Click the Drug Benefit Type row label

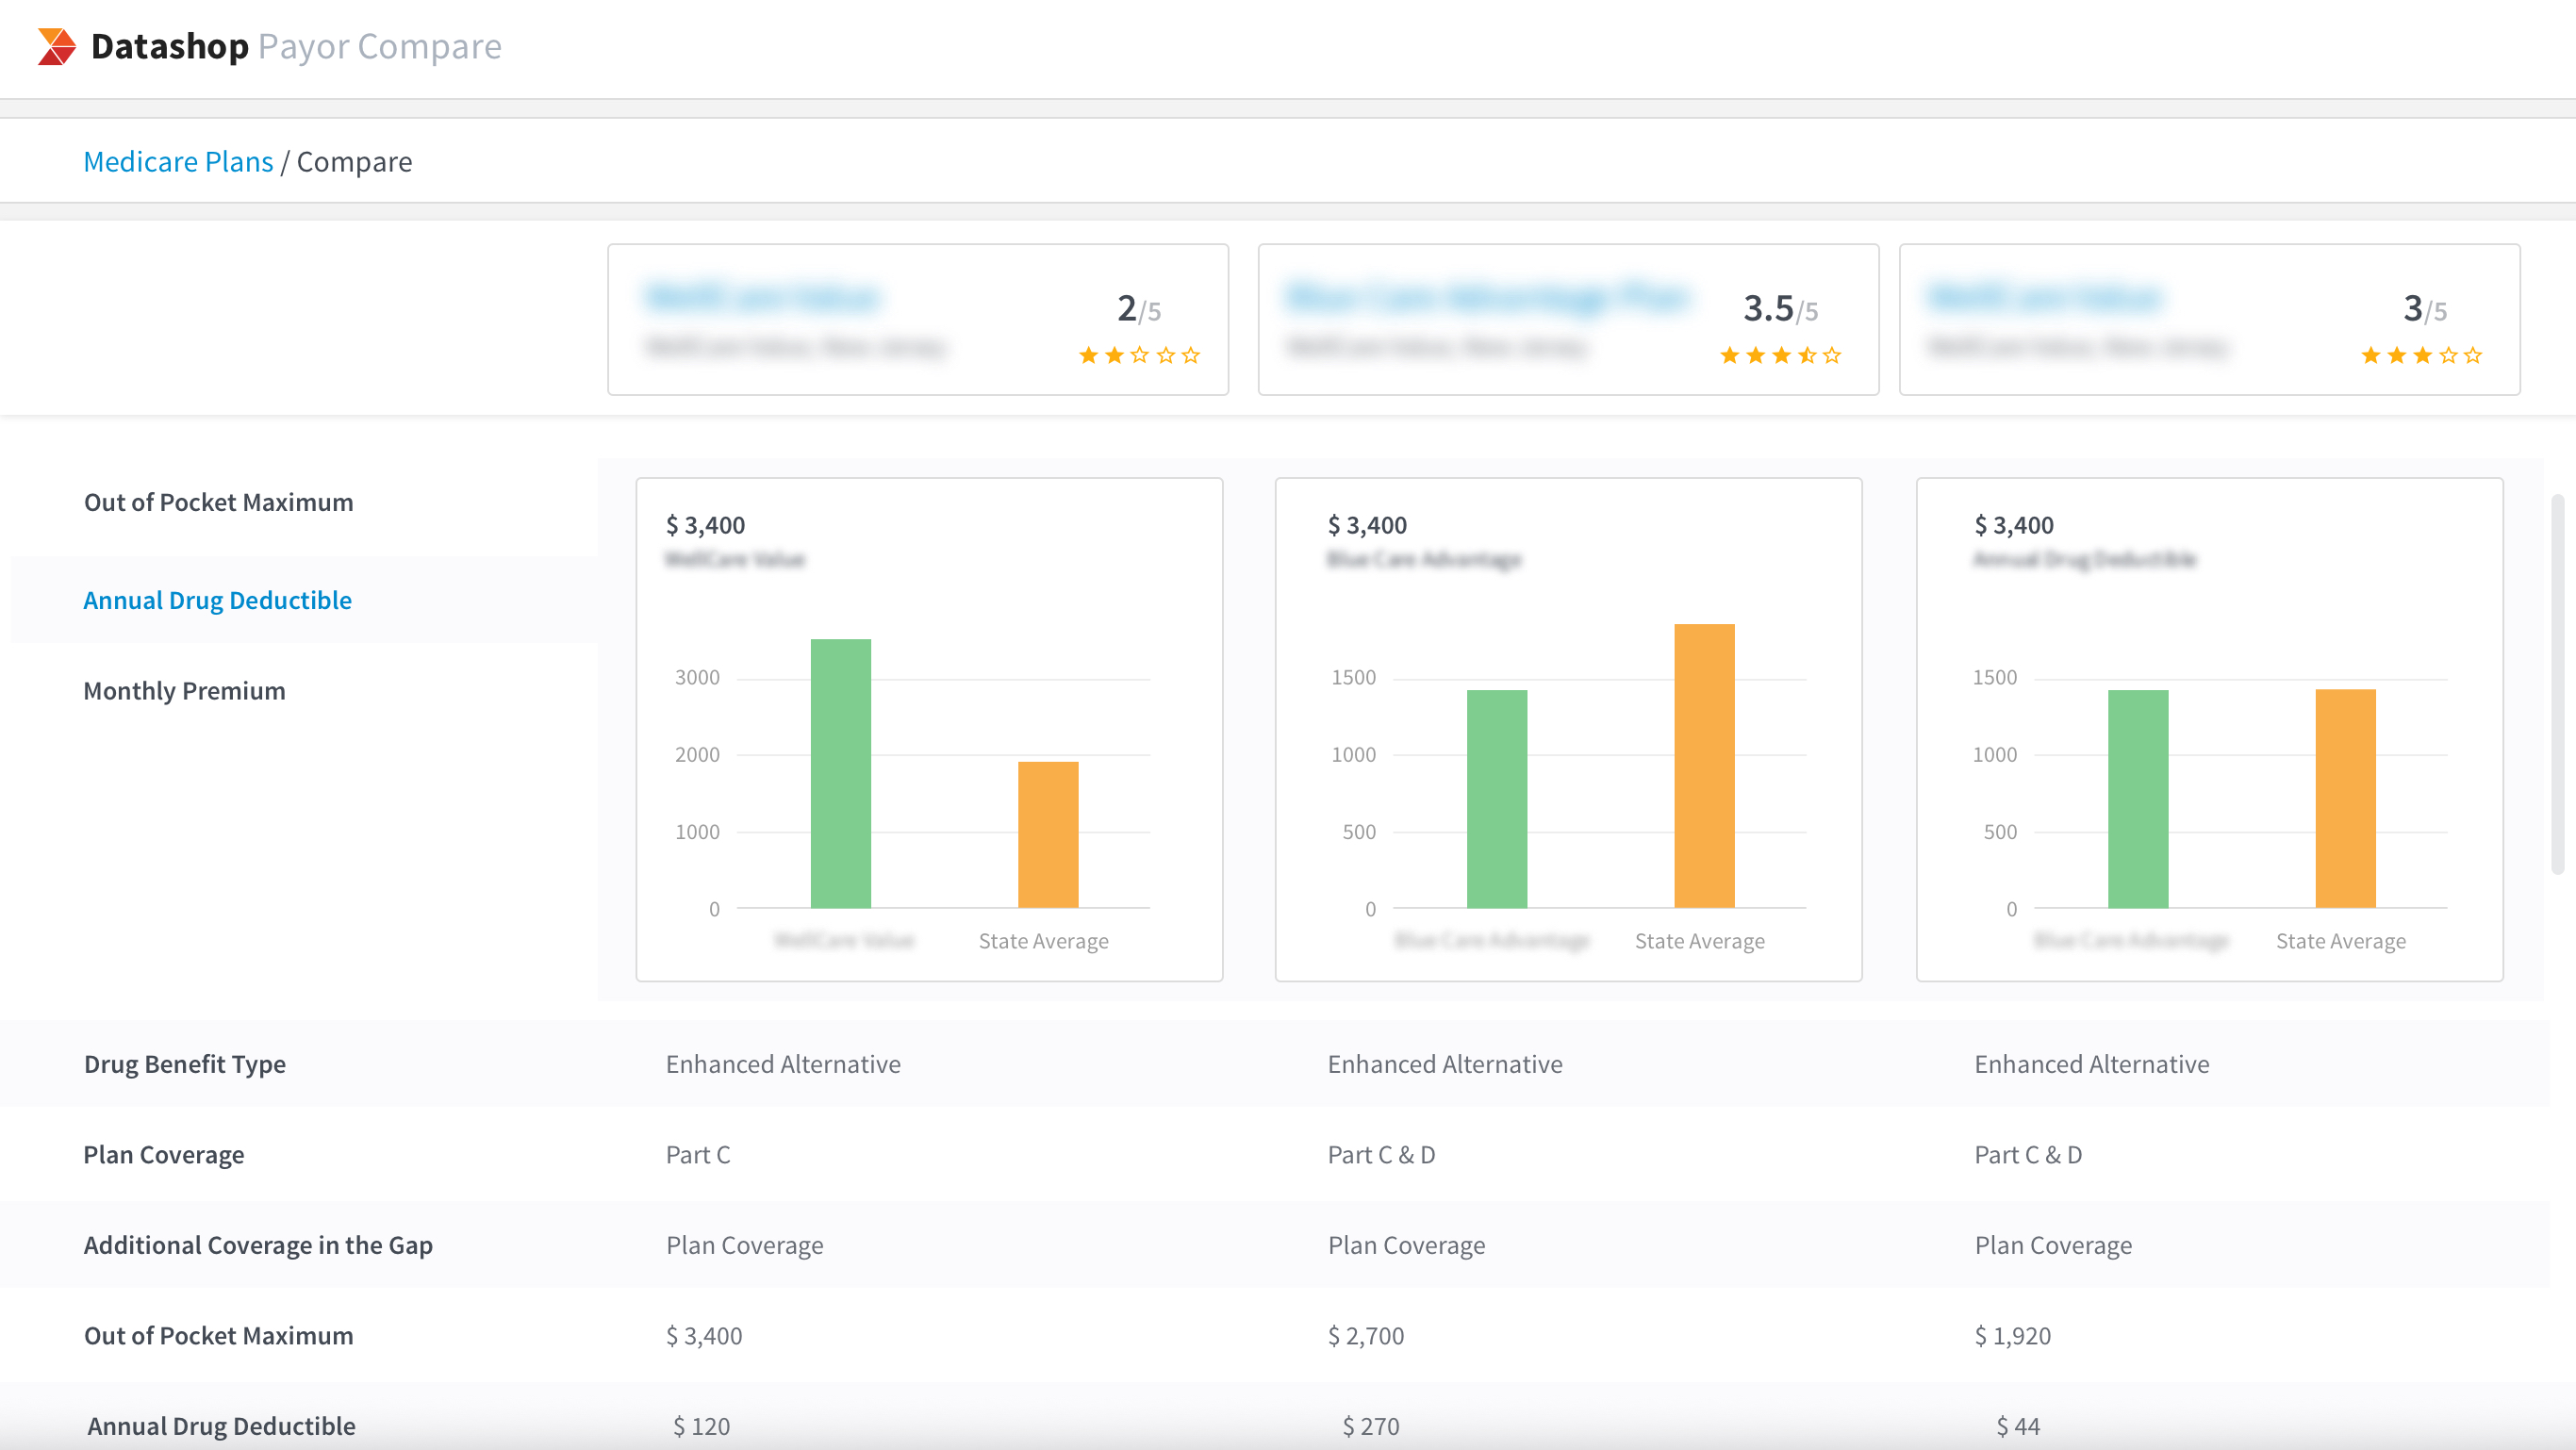coord(185,1064)
